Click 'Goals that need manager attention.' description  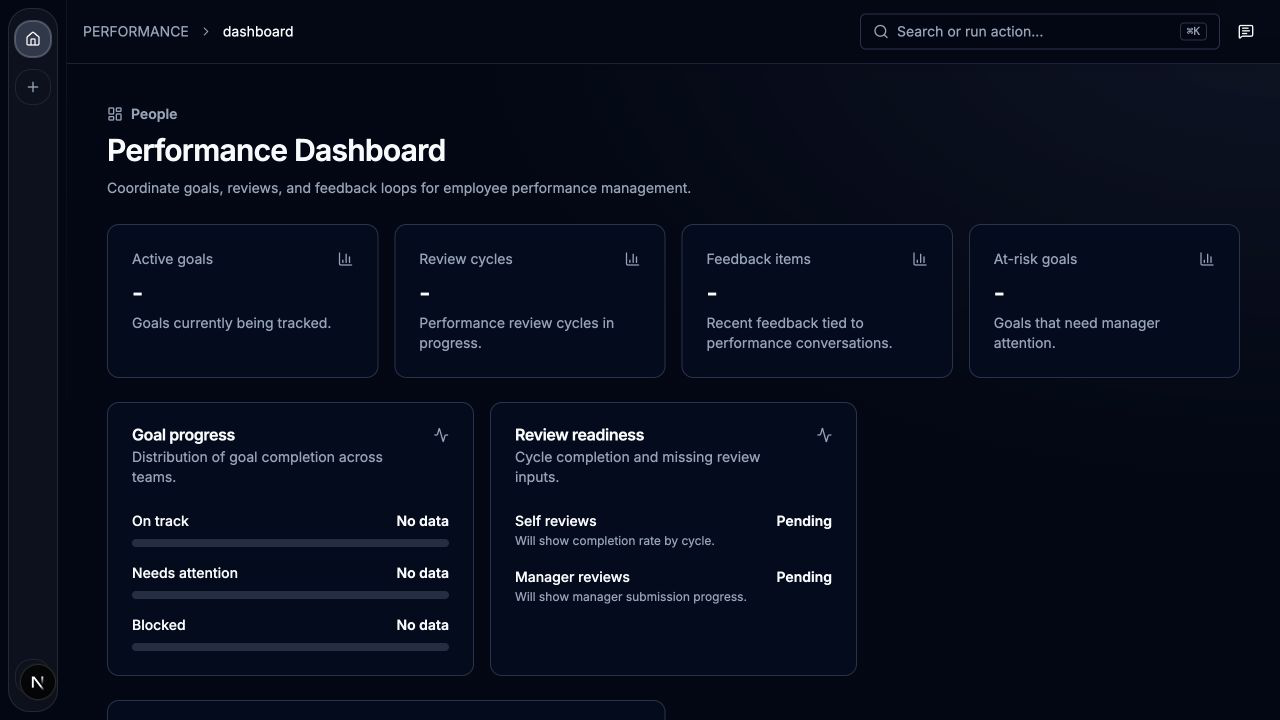coord(1076,333)
